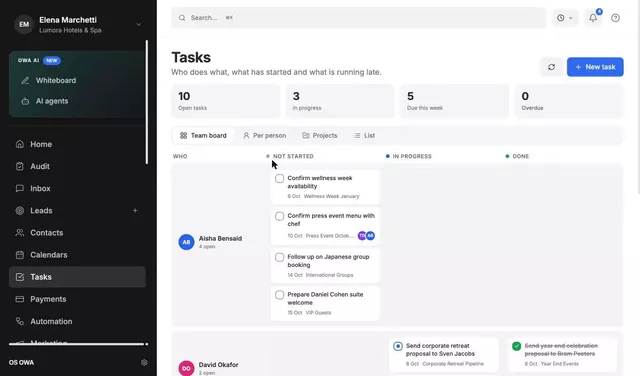Image resolution: width=640 pixels, height=376 pixels.
Task: Open AI agents in the sidebar
Action: coord(77,101)
